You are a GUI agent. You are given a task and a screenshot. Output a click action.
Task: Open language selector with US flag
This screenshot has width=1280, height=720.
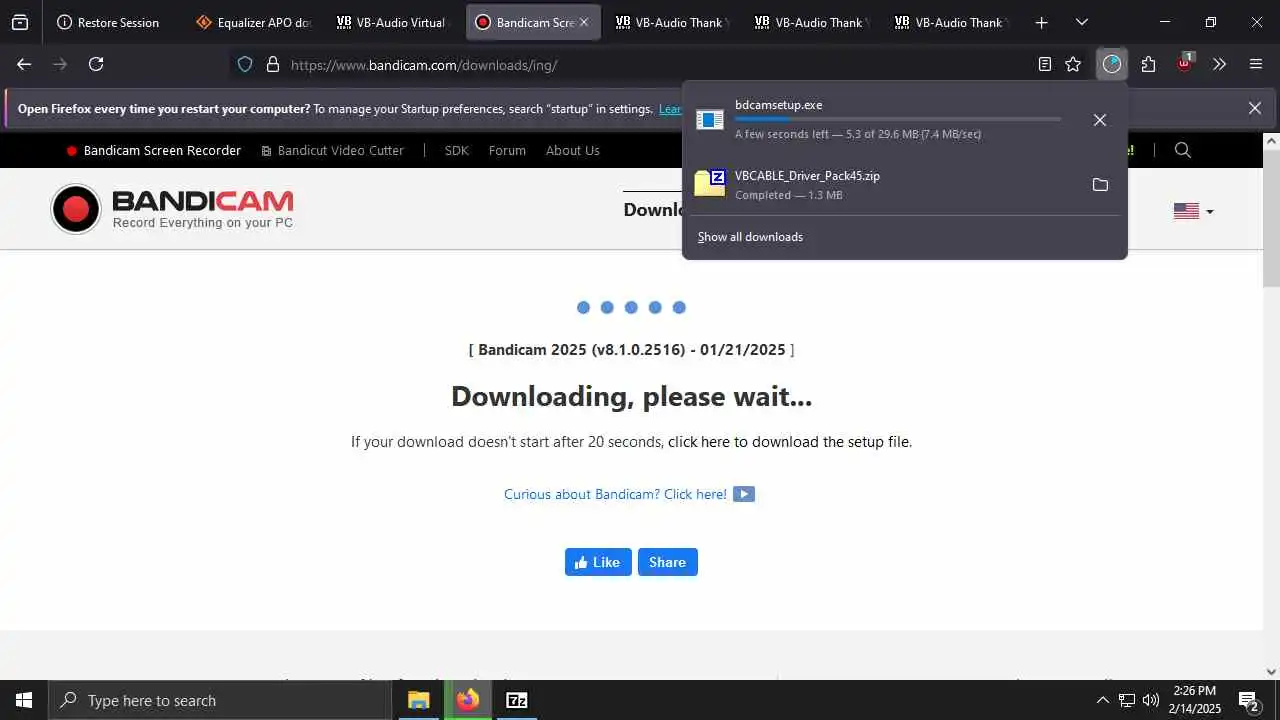tap(1193, 211)
